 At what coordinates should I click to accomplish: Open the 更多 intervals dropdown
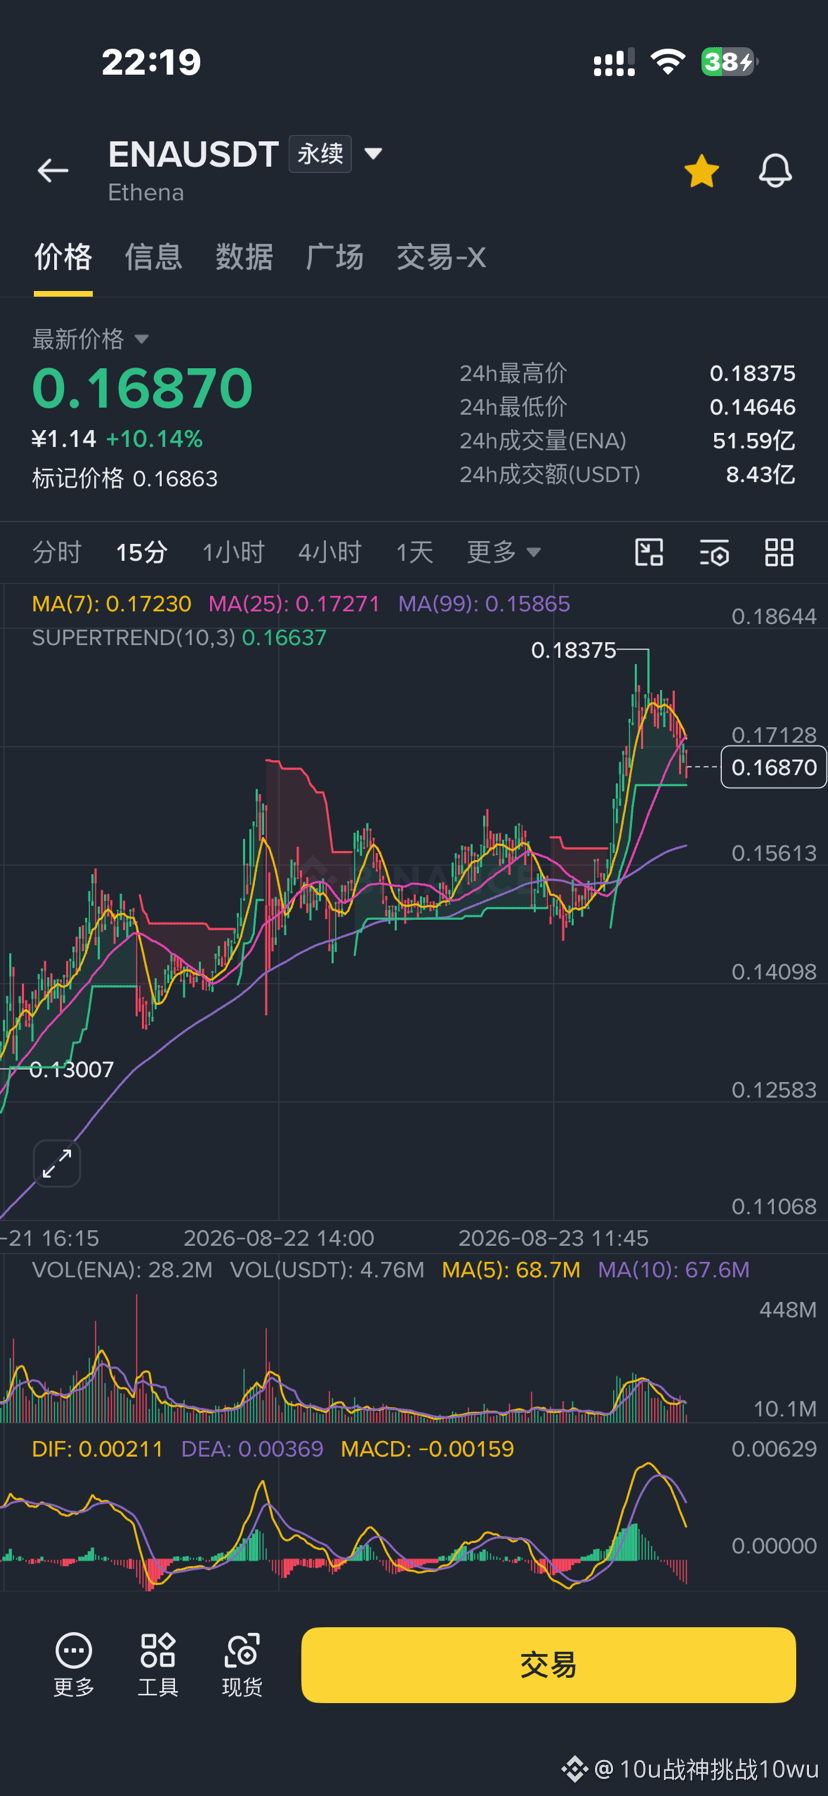503,552
